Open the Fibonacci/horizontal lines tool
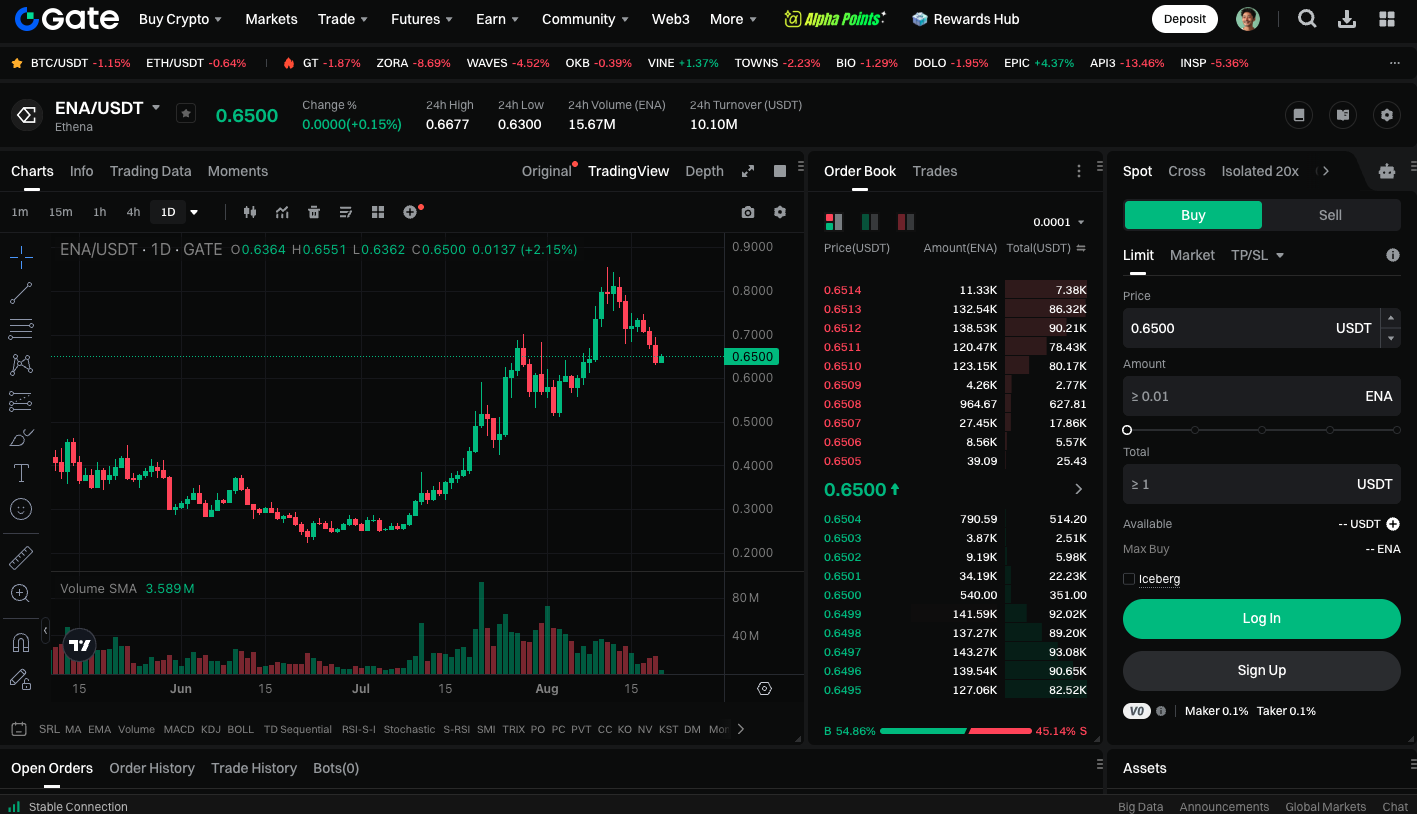 point(21,329)
